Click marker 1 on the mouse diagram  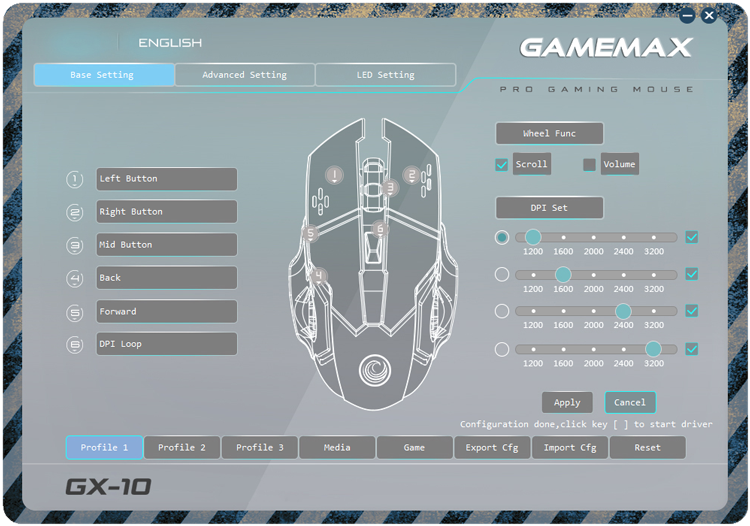point(334,175)
